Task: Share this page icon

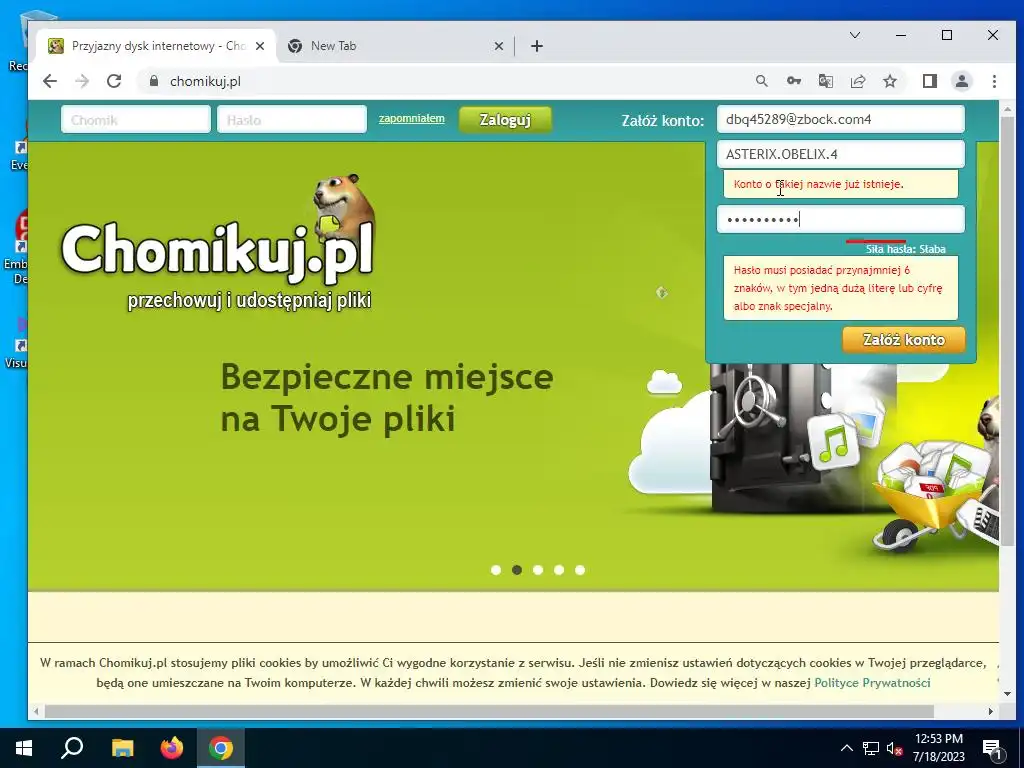Action: coord(858,81)
